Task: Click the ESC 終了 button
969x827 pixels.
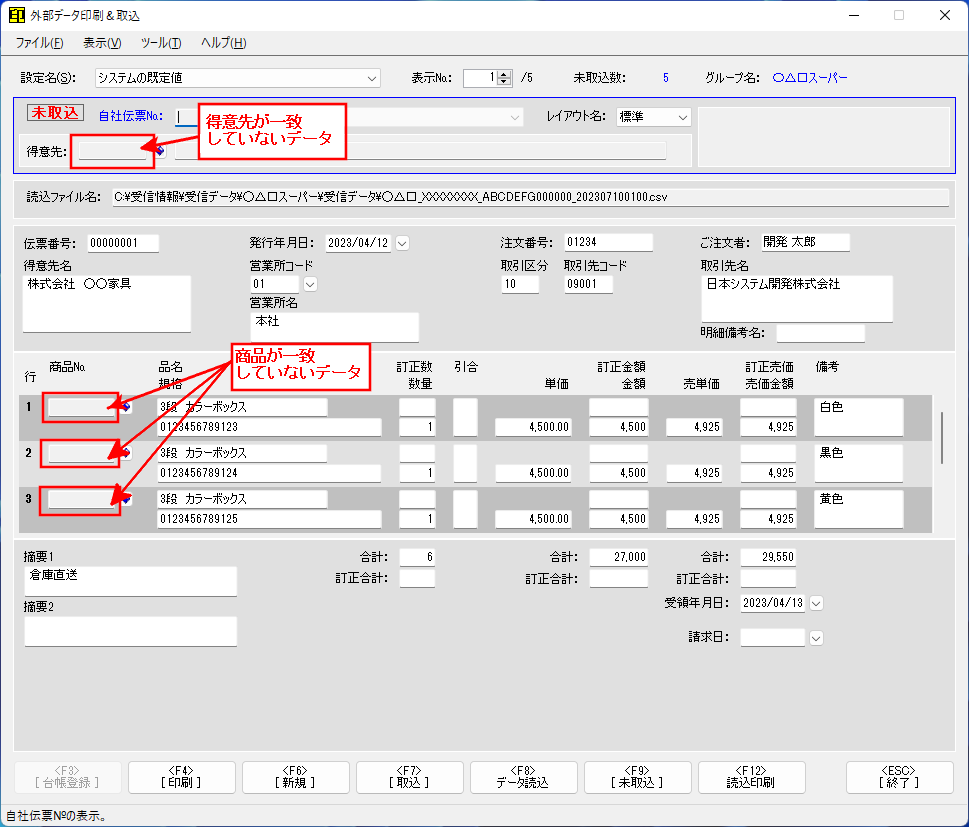Action: pos(899,777)
